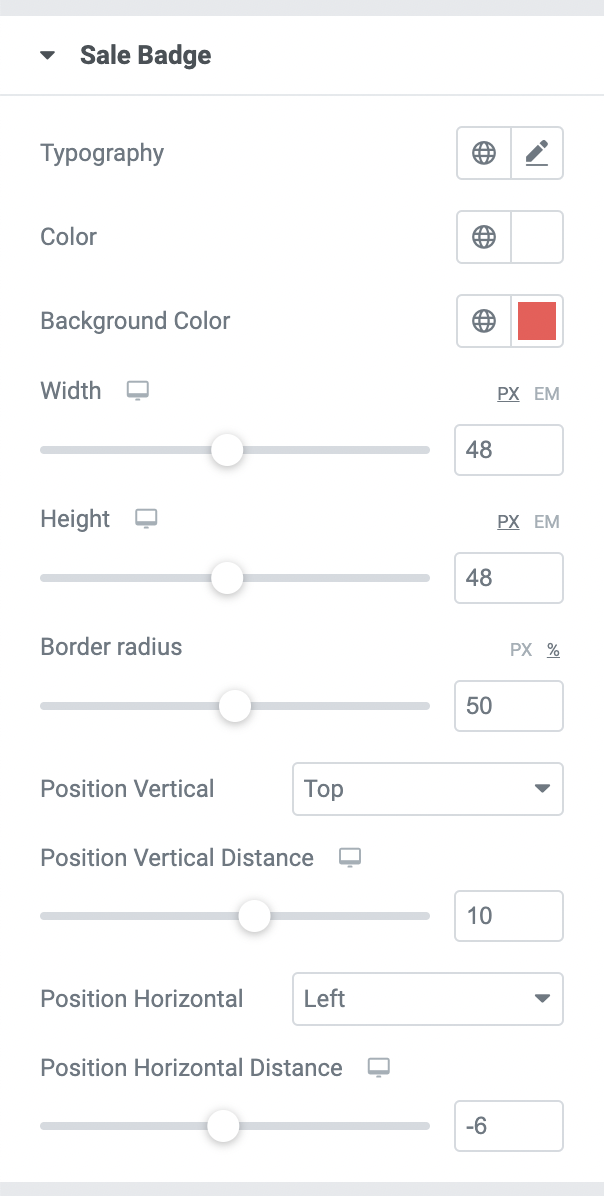
Task: Switch Border radius unit to PX
Action: pos(521,651)
